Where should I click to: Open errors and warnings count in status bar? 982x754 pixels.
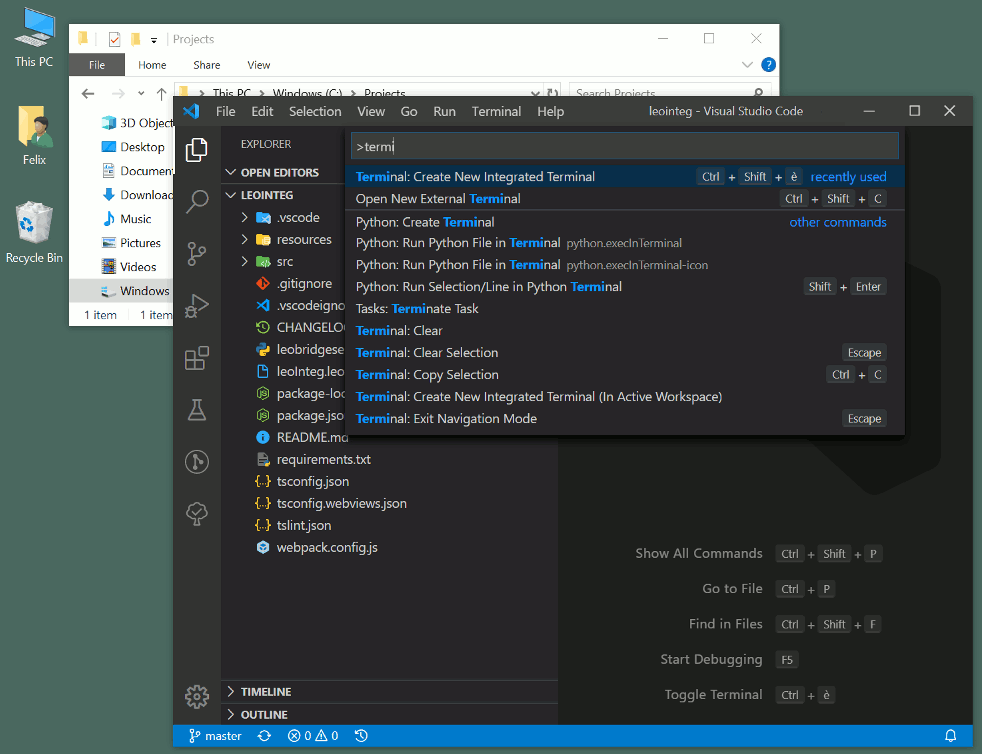click(x=313, y=736)
